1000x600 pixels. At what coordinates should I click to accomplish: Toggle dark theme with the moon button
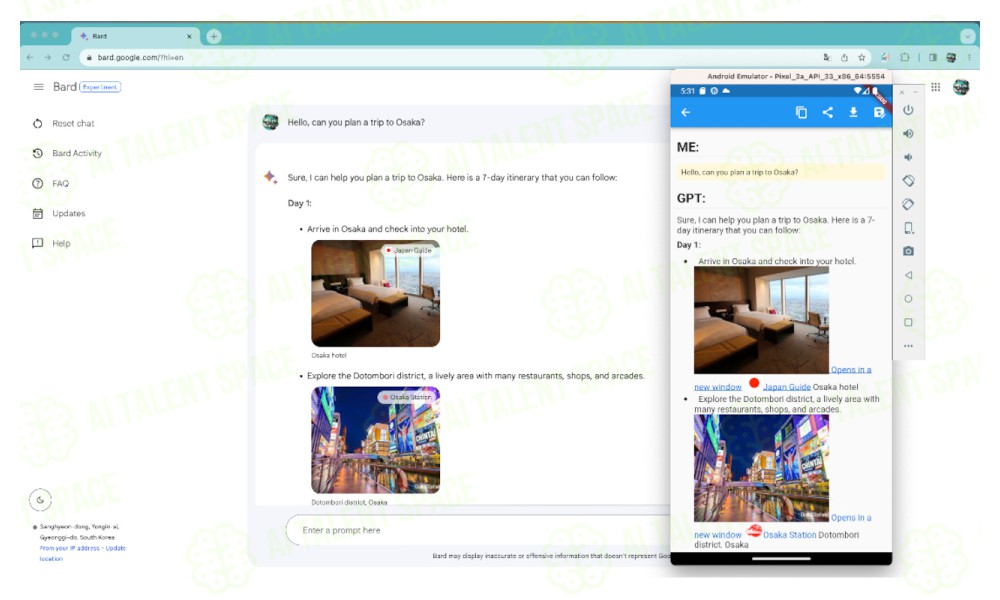tap(40, 500)
